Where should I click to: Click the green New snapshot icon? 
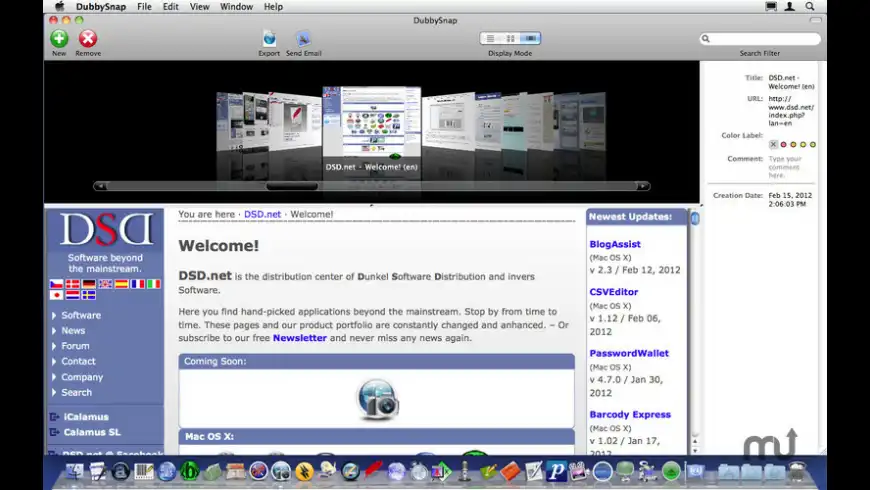pyautogui.click(x=59, y=38)
